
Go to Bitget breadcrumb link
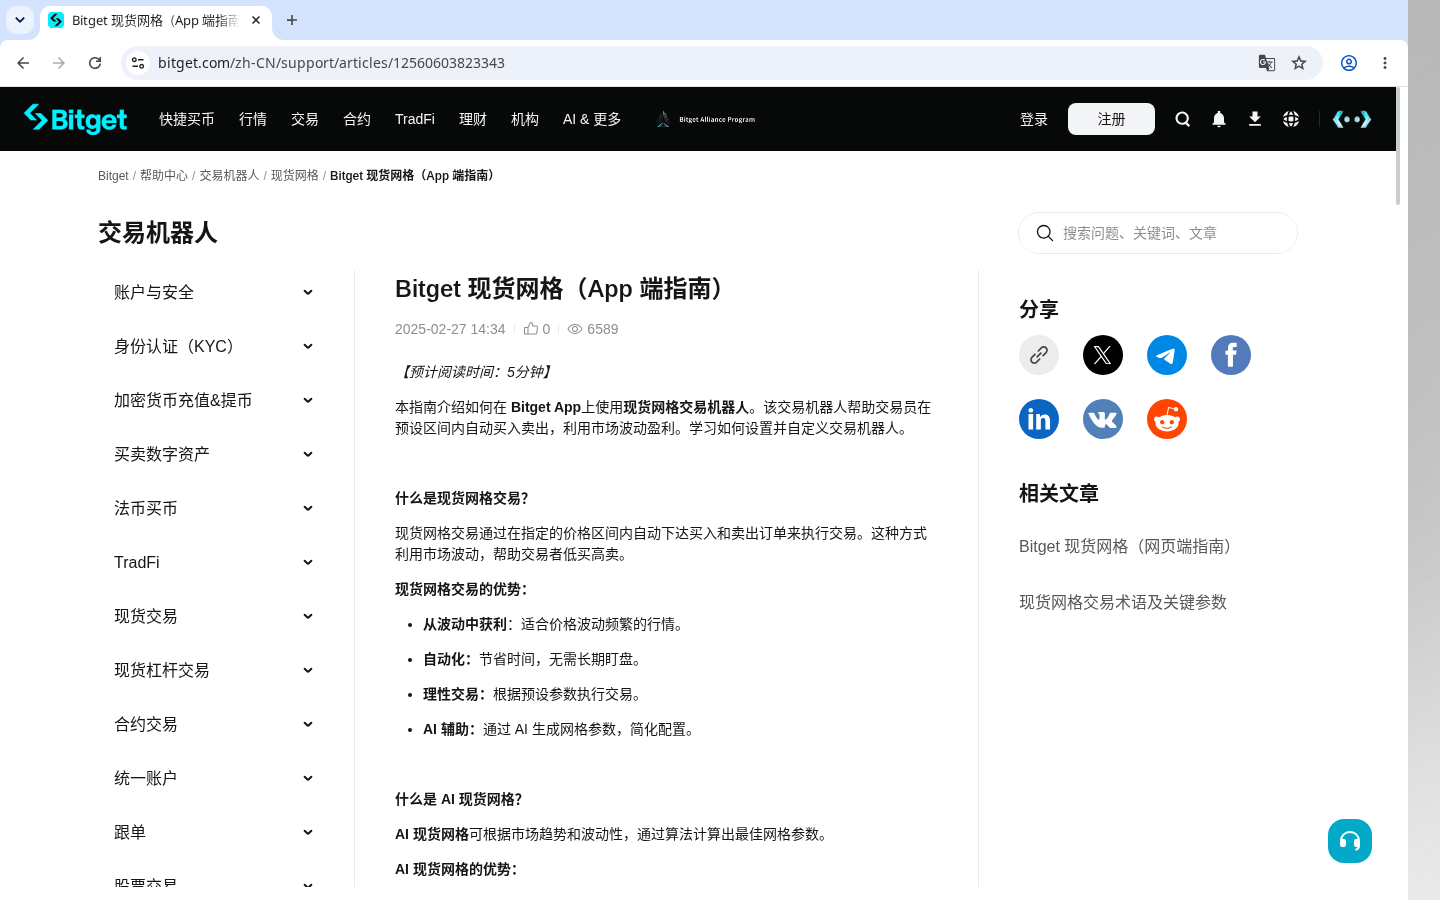coord(113,175)
